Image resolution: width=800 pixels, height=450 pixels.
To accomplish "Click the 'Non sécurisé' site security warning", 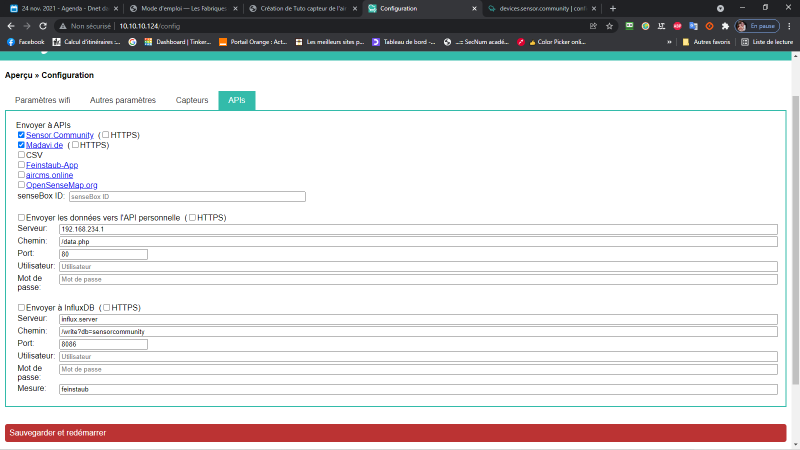I will click(x=85, y=26).
